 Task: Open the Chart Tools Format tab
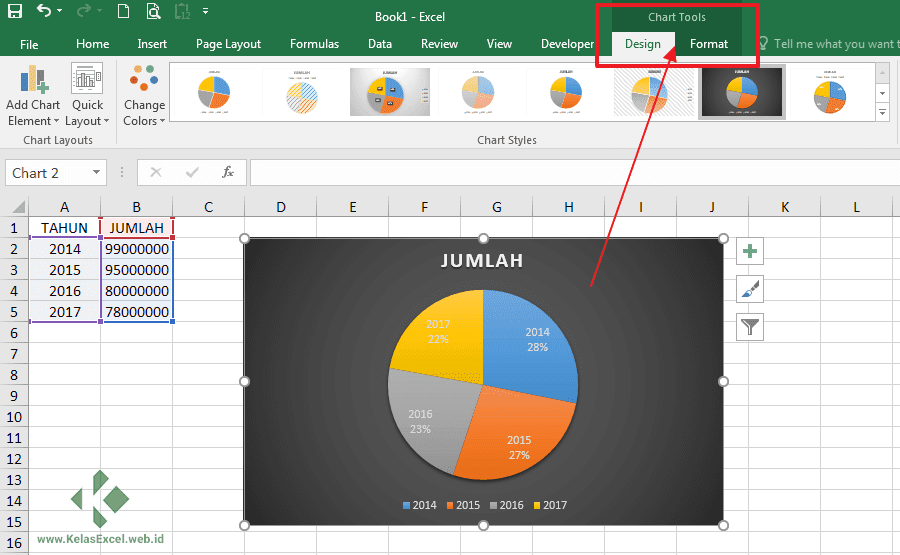709,44
